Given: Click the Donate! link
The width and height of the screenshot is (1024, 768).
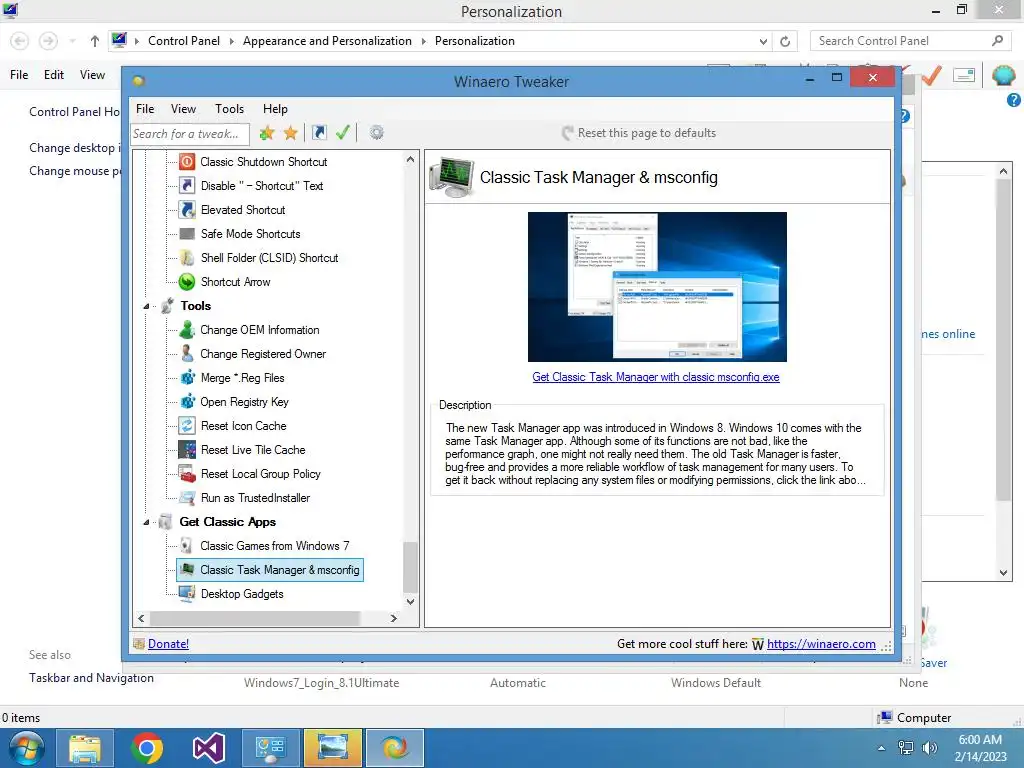Looking at the screenshot, I should [168, 644].
